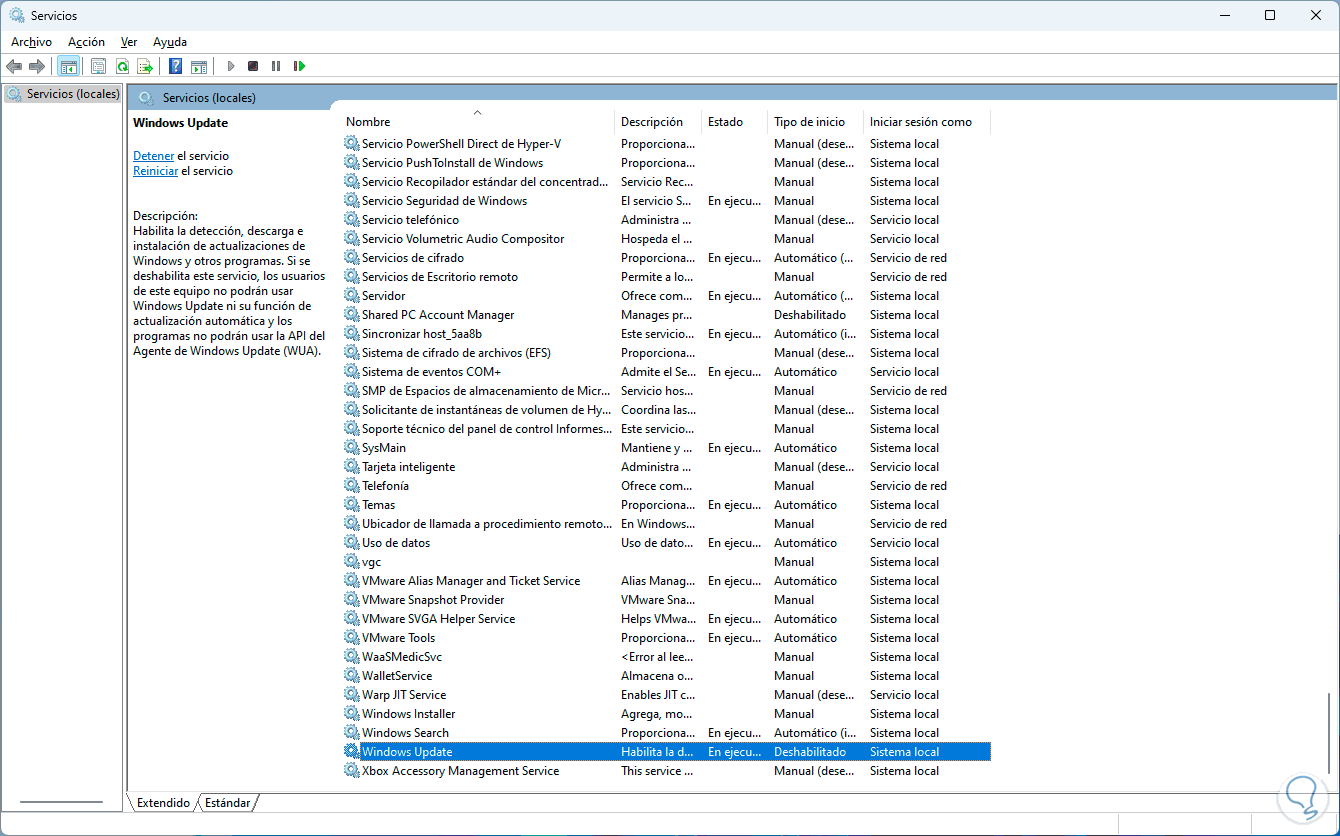Select Servicio Seguridad de Windows

click(445, 201)
